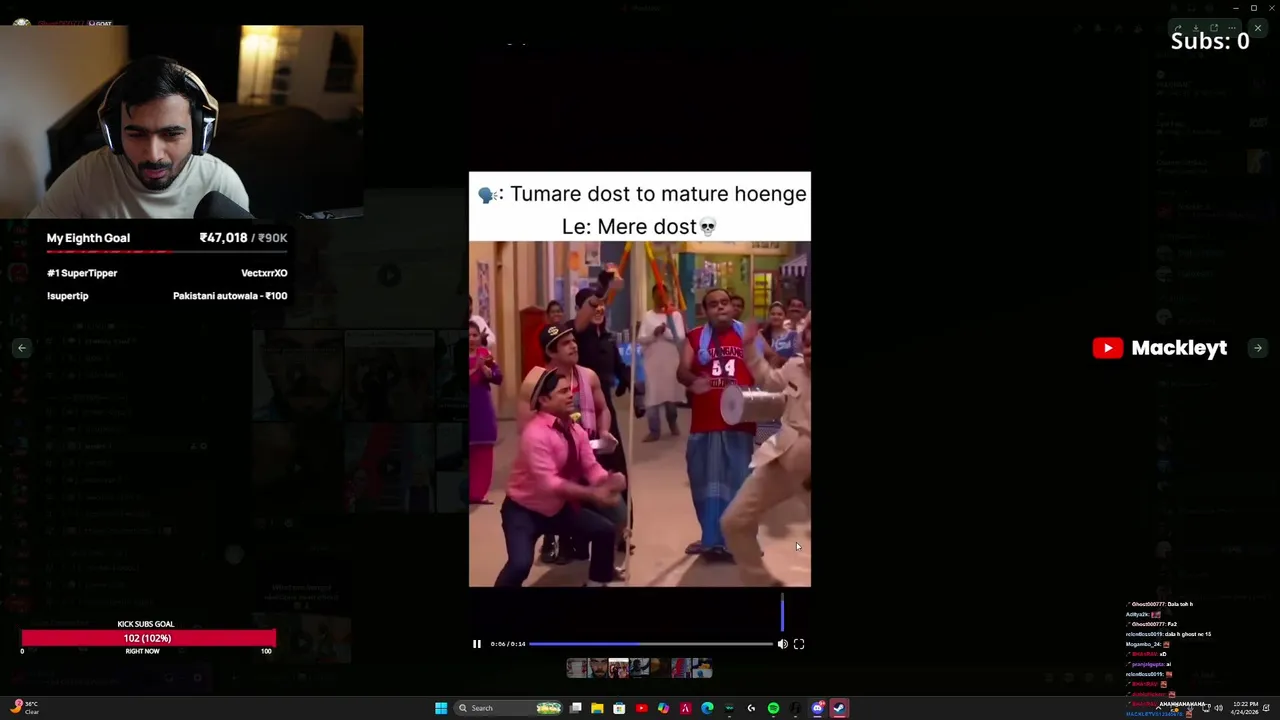Open the bearded man face thumbnail
1280x720 pixels.
(598, 668)
